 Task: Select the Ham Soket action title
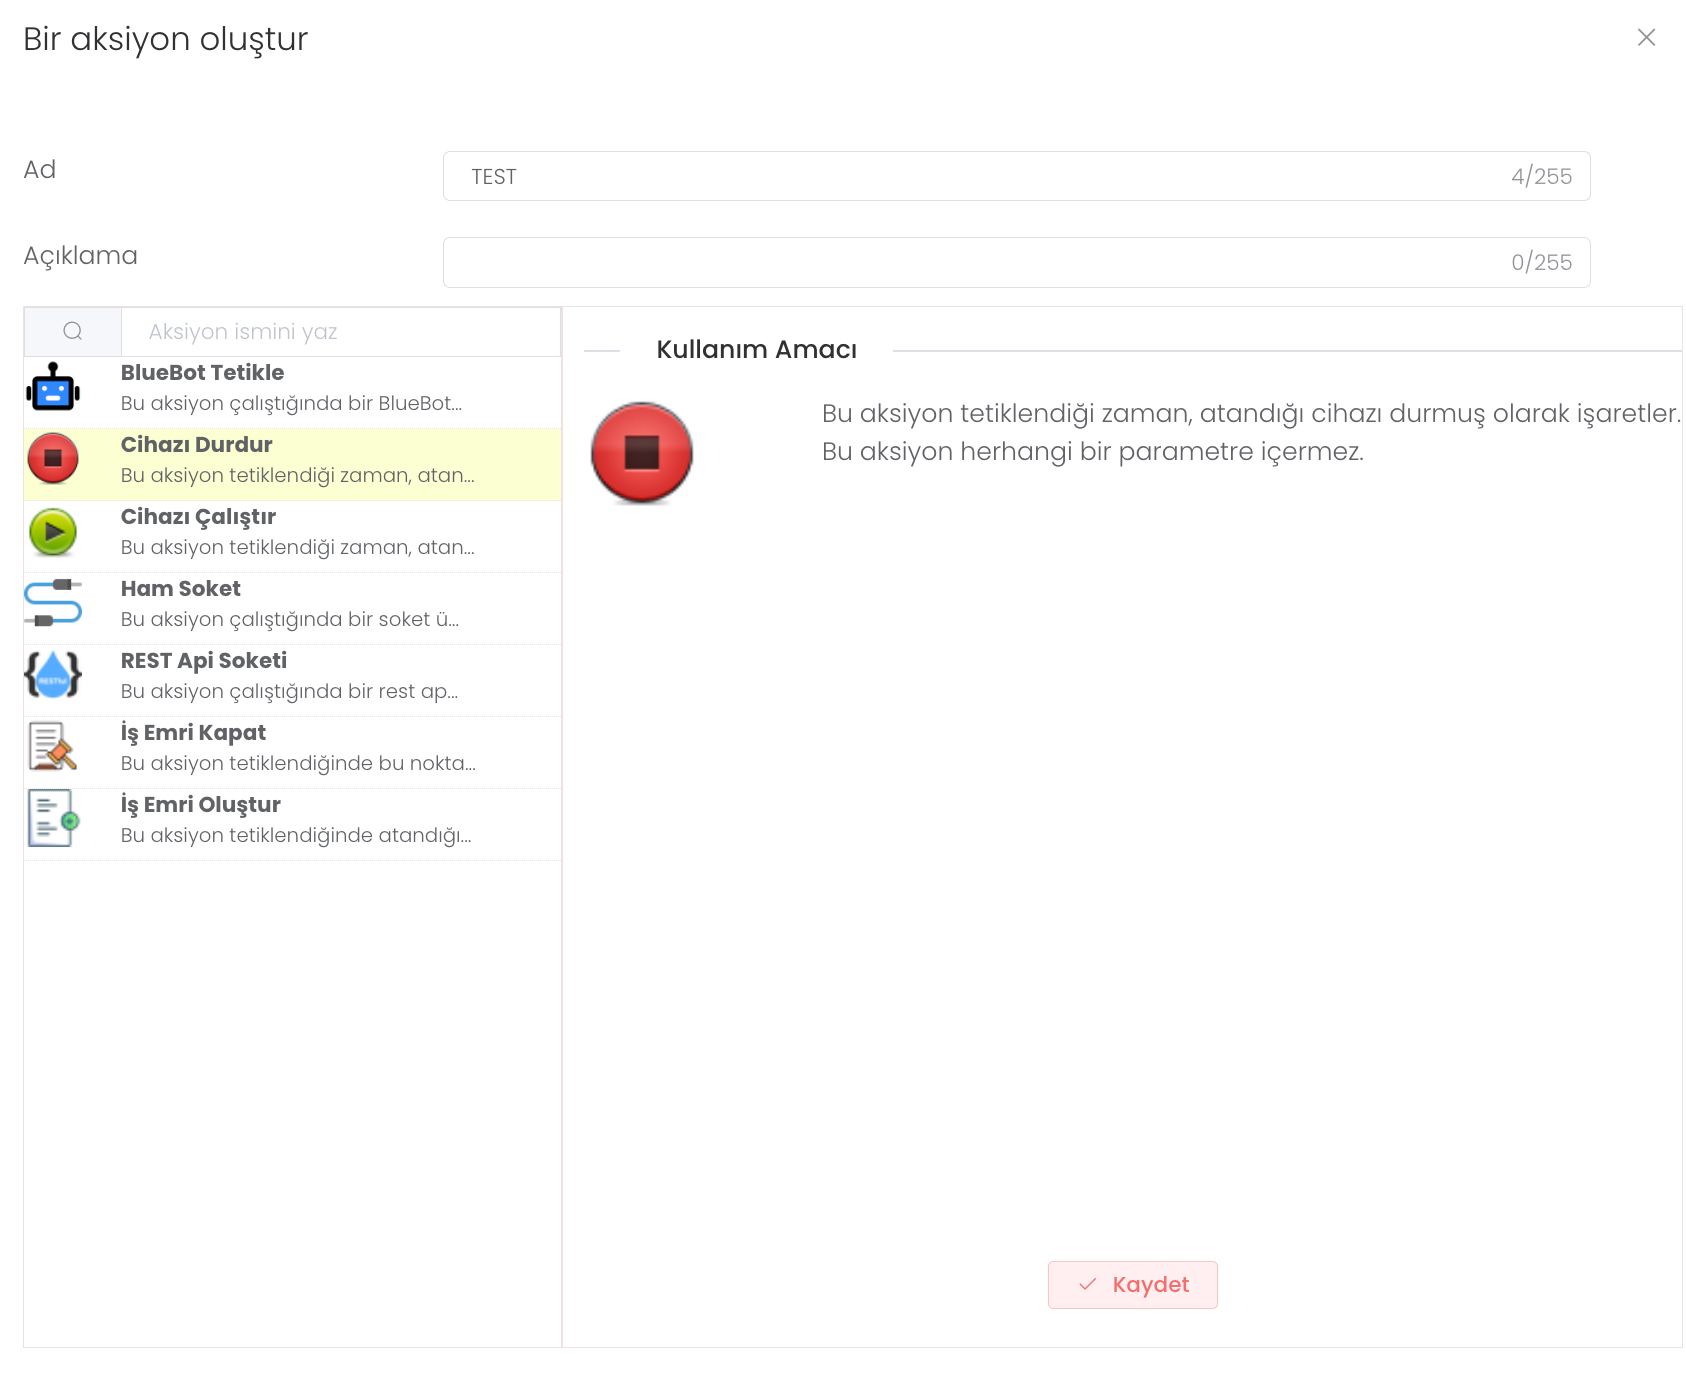180,589
